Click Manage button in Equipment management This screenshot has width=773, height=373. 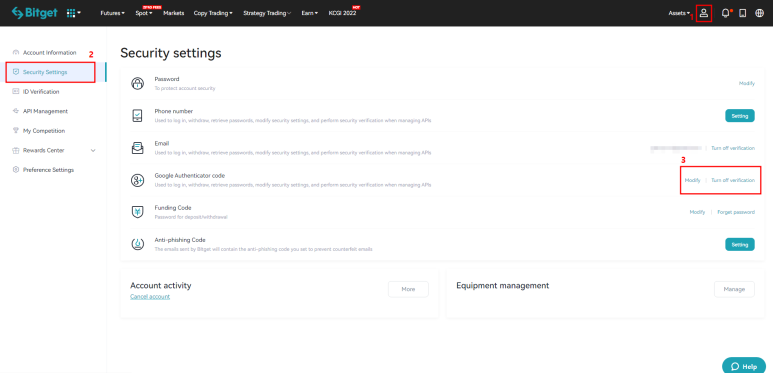pos(734,289)
